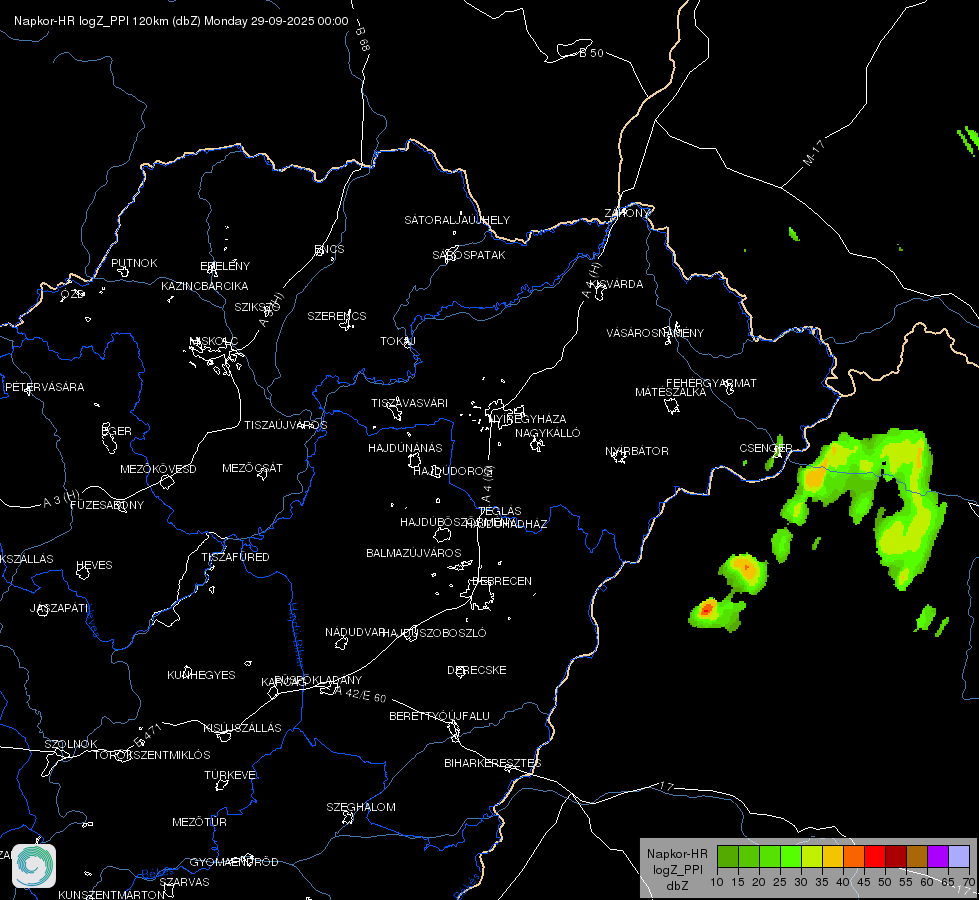Click the SZOLNOK city label

(71, 744)
